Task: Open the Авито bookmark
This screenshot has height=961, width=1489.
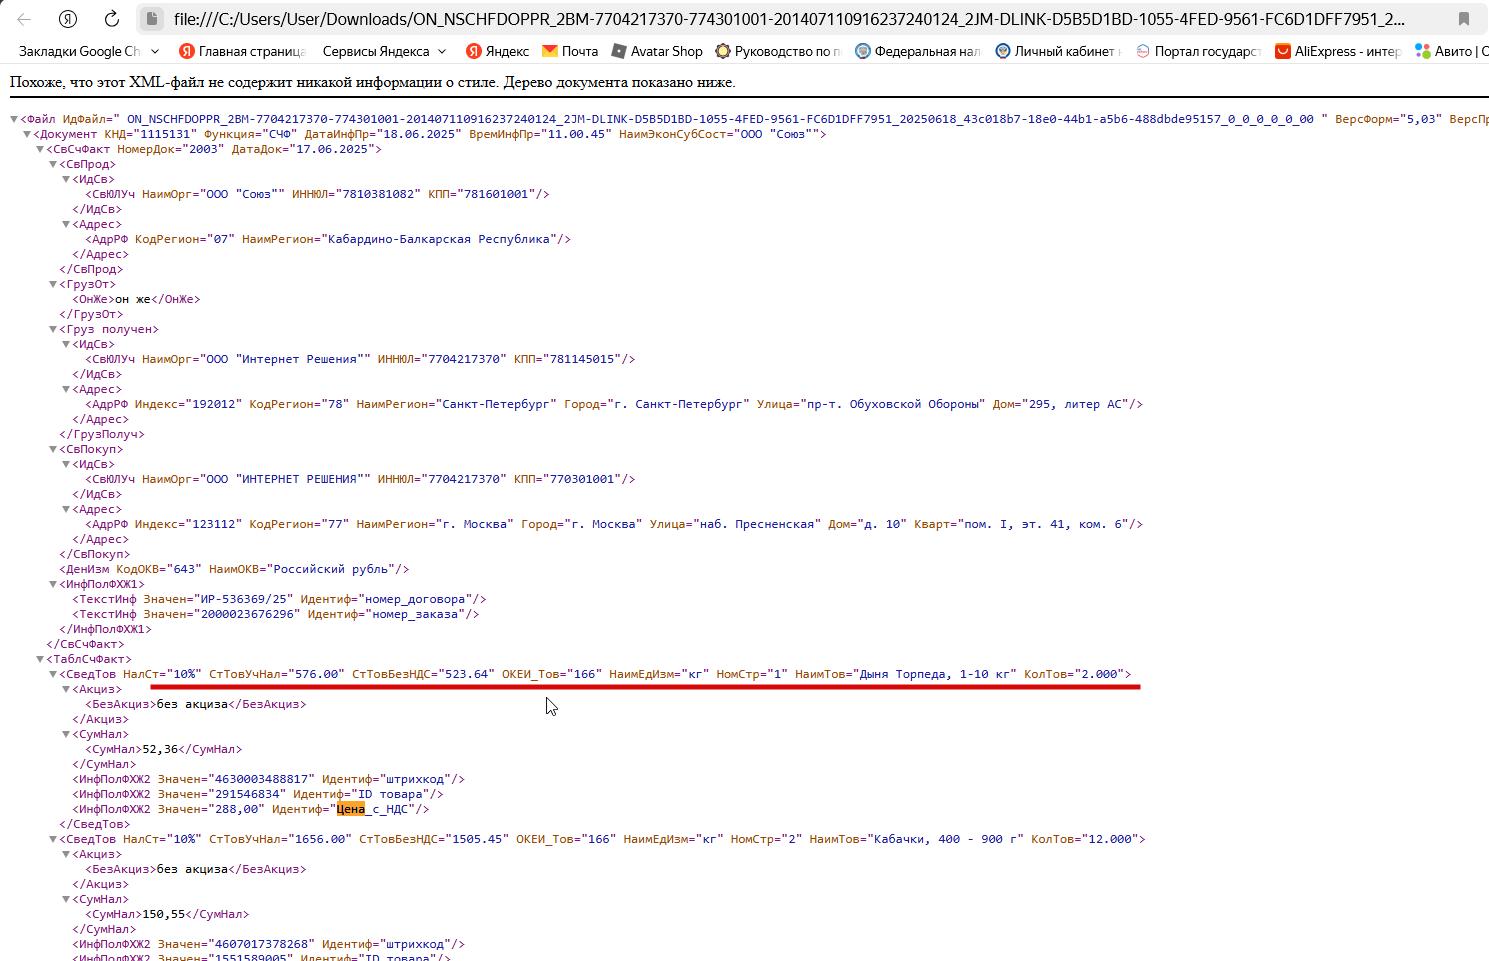Action: [1451, 51]
